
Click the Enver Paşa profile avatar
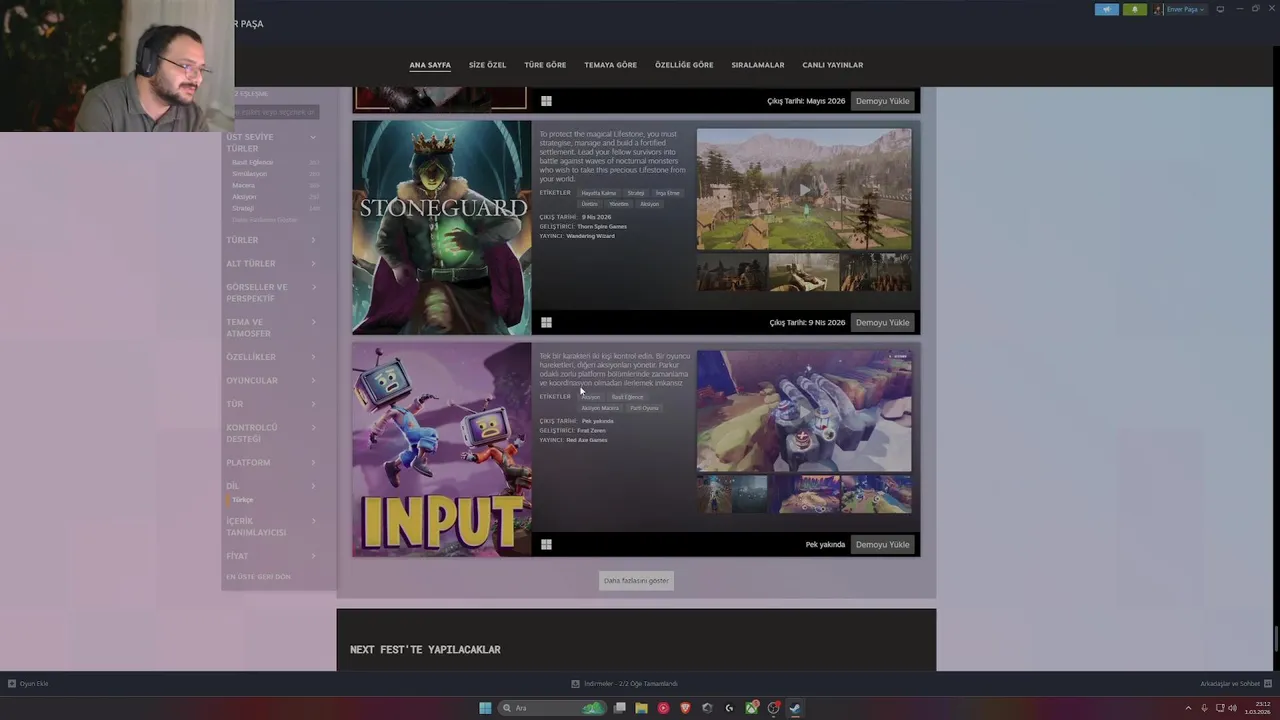point(1159,9)
